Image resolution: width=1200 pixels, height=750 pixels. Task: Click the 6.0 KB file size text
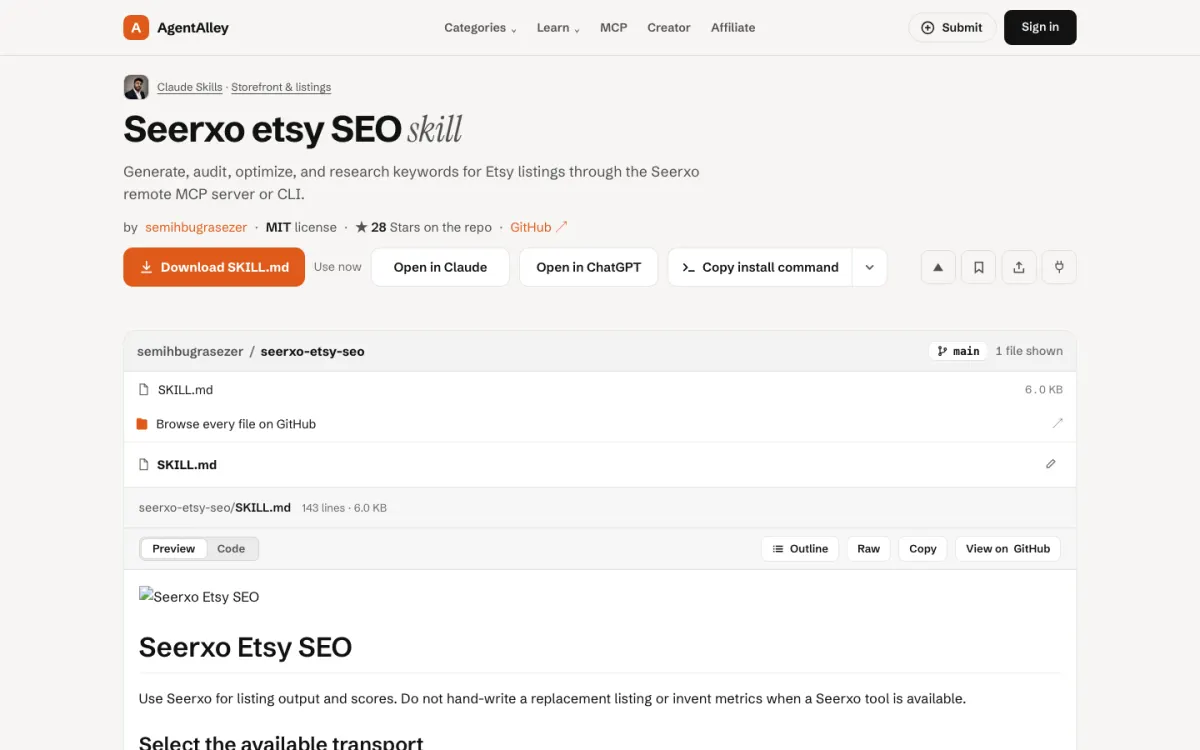(x=1044, y=390)
